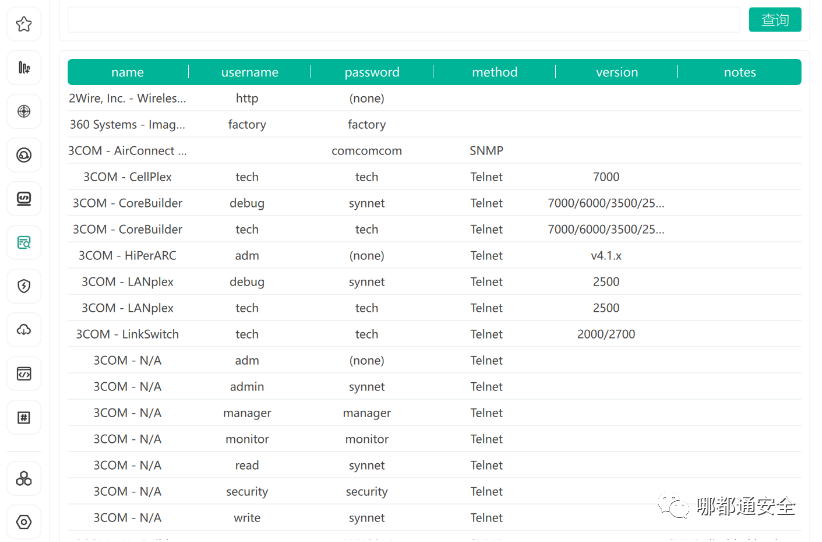
Task: Click the version column header
Action: [616, 72]
